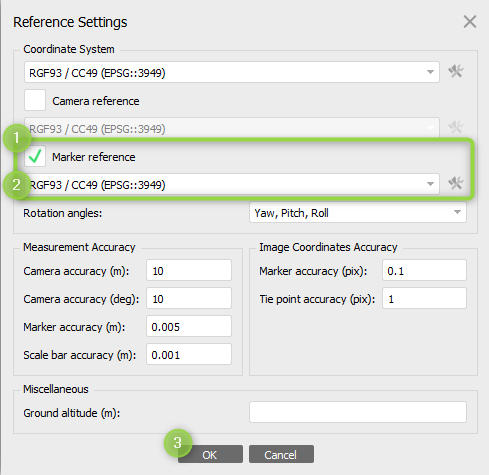
Task: Click the Marker reference label
Action: pyautogui.click(x=94, y=157)
